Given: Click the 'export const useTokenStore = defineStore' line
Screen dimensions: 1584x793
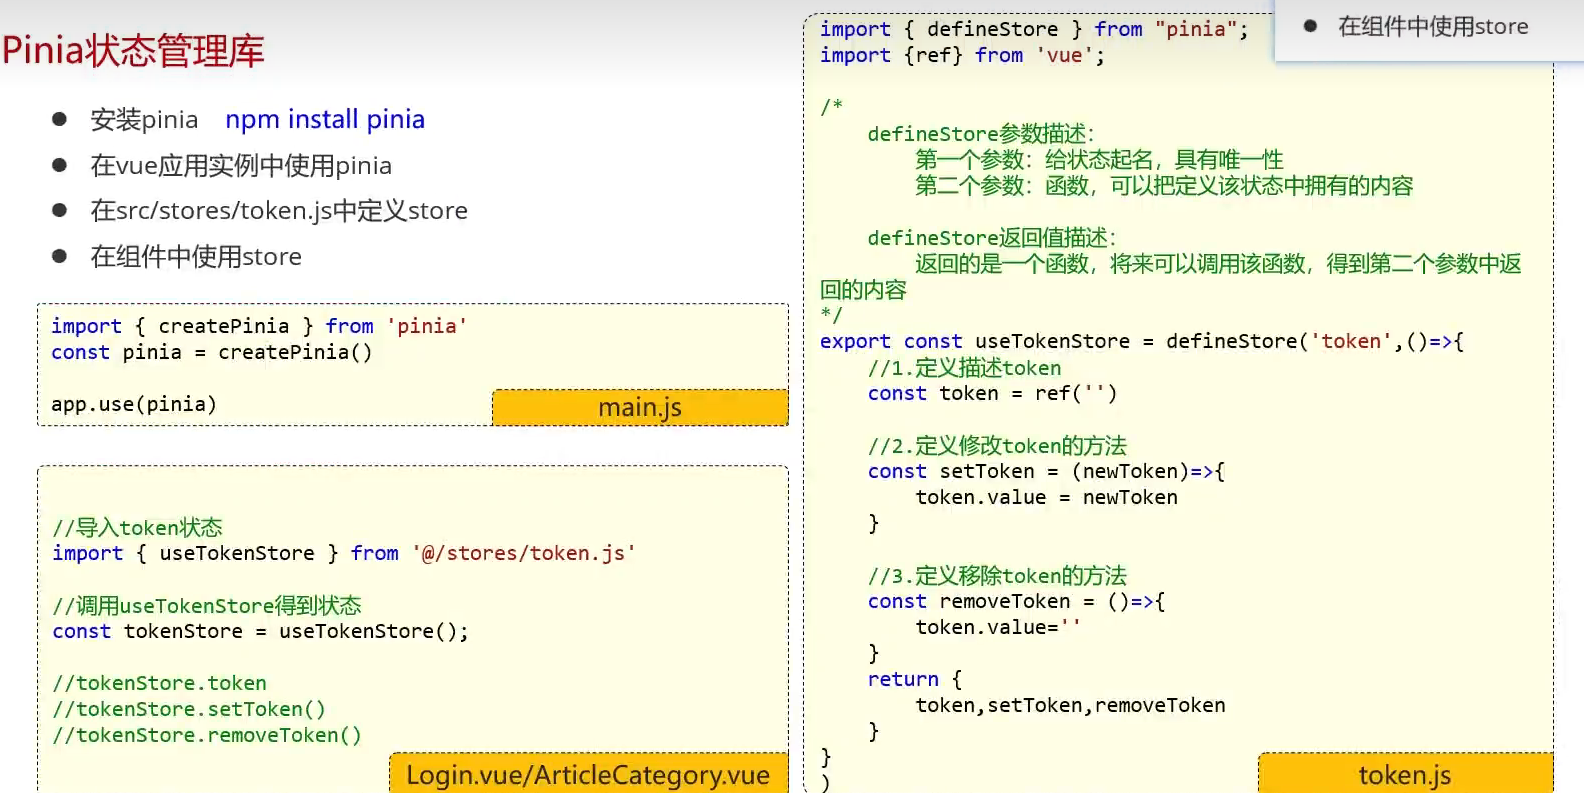Looking at the screenshot, I should click(1142, 341).
